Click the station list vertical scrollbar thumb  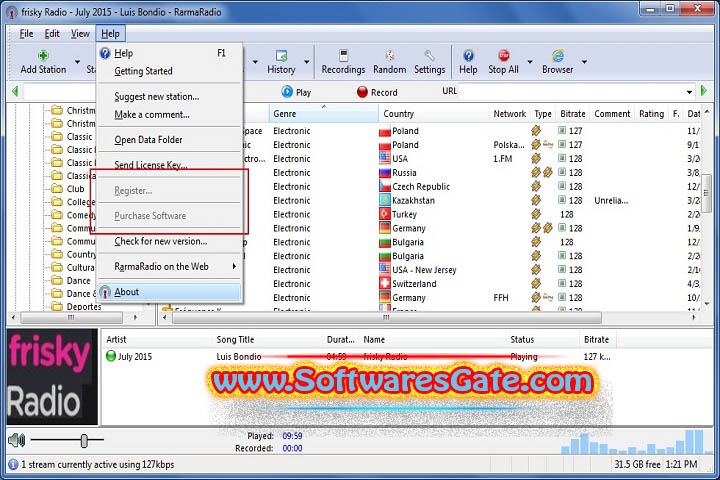point(707,193)
